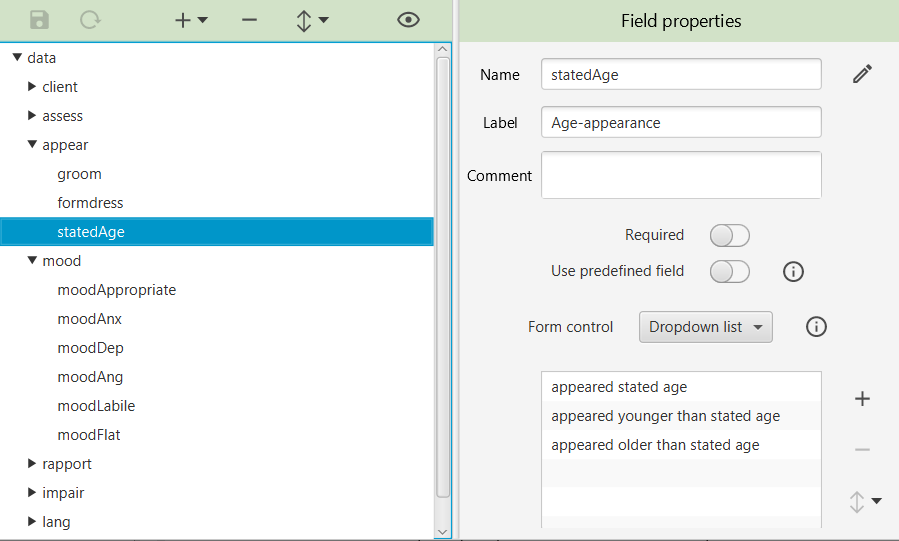Select the moodDep field
The height and width of the screenshot is (541, 899).
click(90, 348)
